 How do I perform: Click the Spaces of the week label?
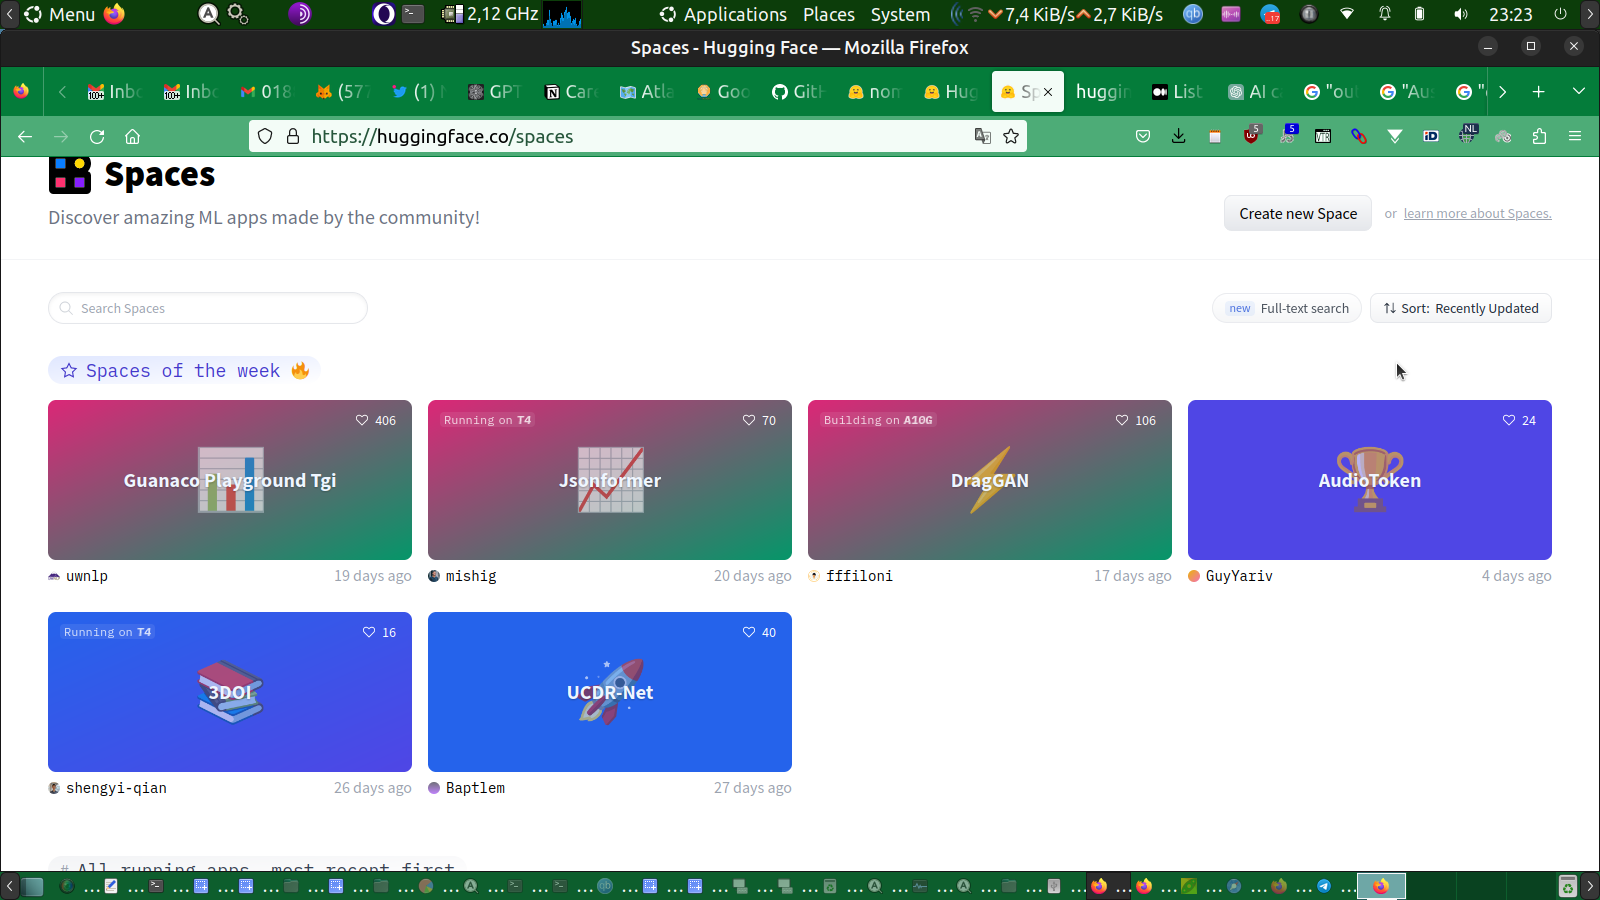184,371
